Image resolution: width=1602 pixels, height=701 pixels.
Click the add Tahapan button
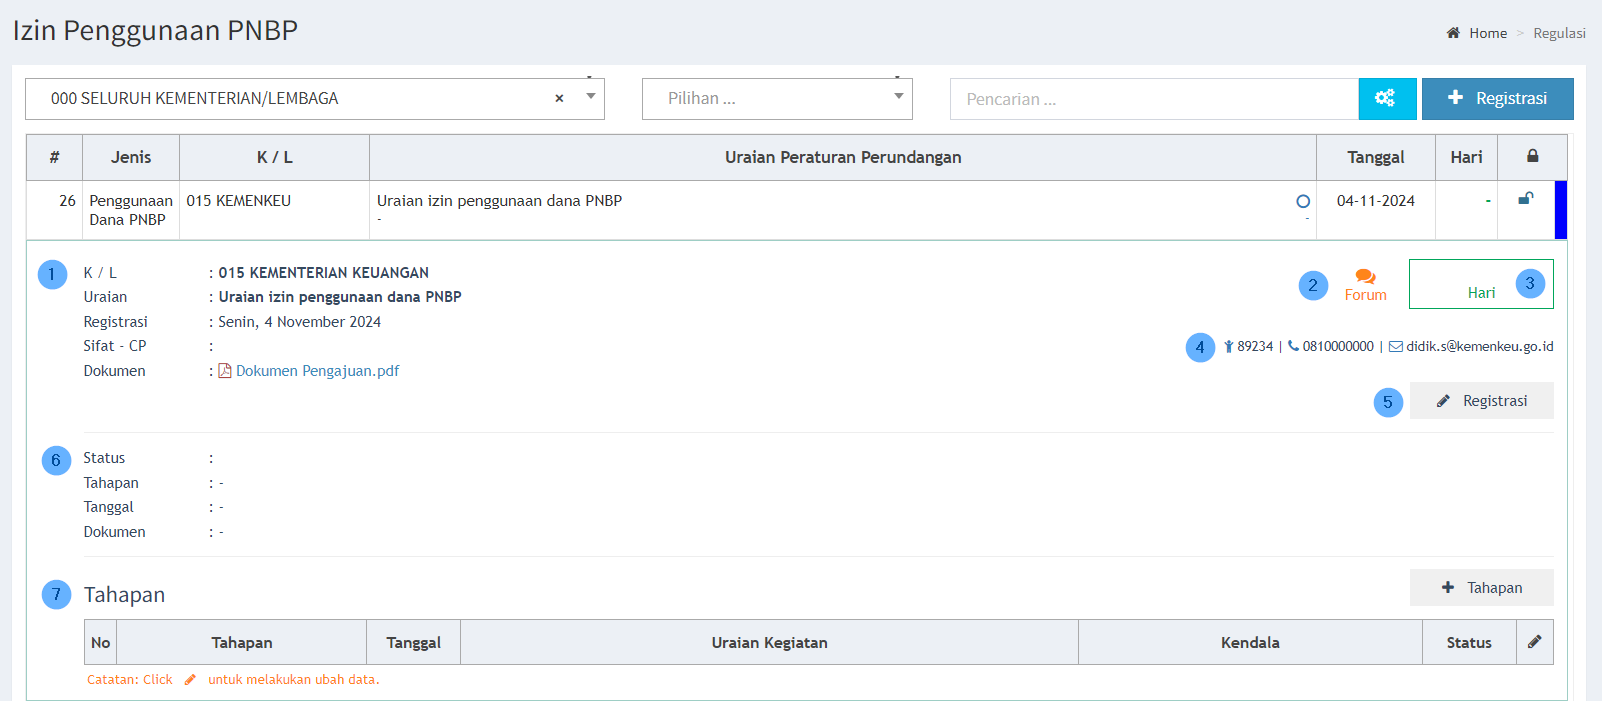(1481, 588)
